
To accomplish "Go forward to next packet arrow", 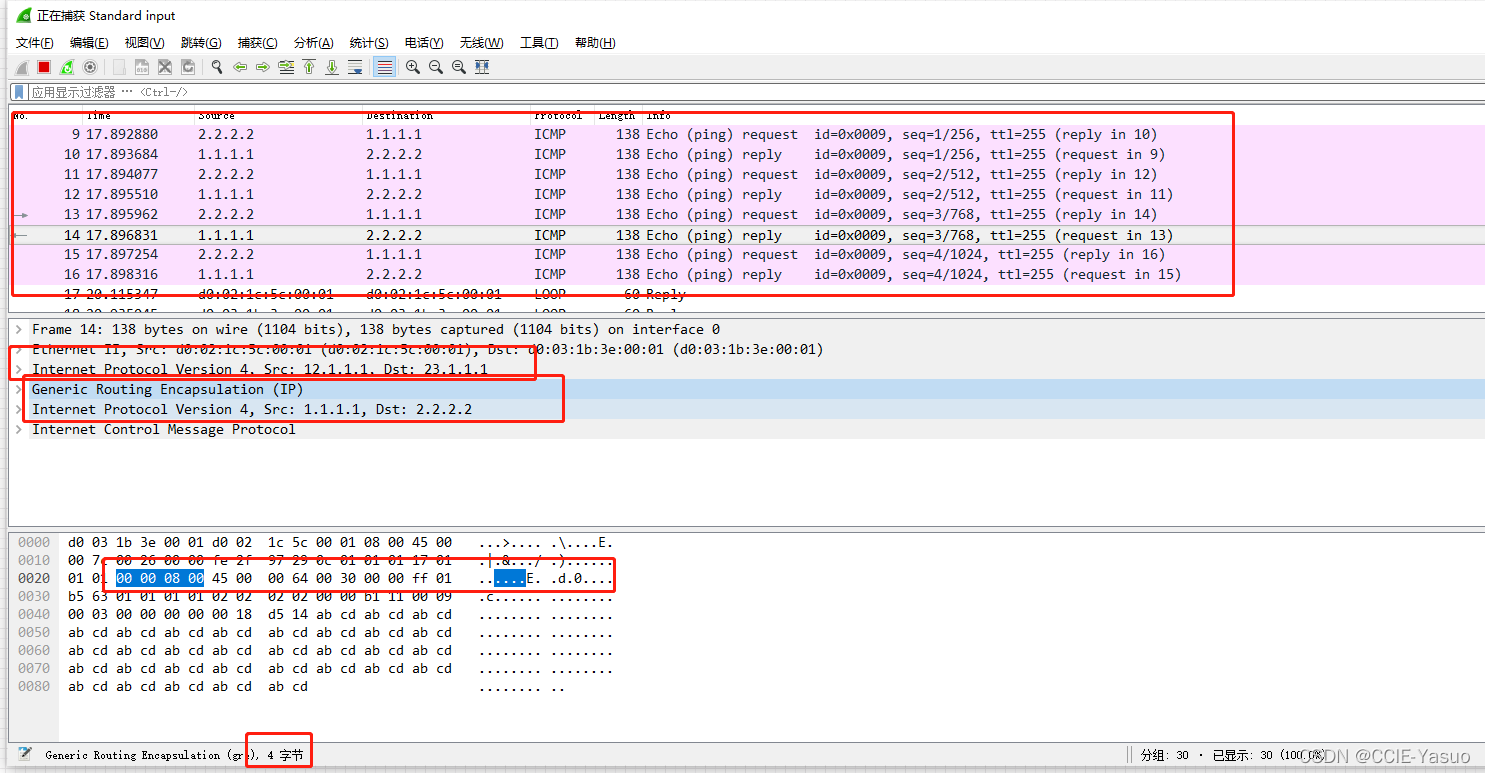I will tap(263, 67).
